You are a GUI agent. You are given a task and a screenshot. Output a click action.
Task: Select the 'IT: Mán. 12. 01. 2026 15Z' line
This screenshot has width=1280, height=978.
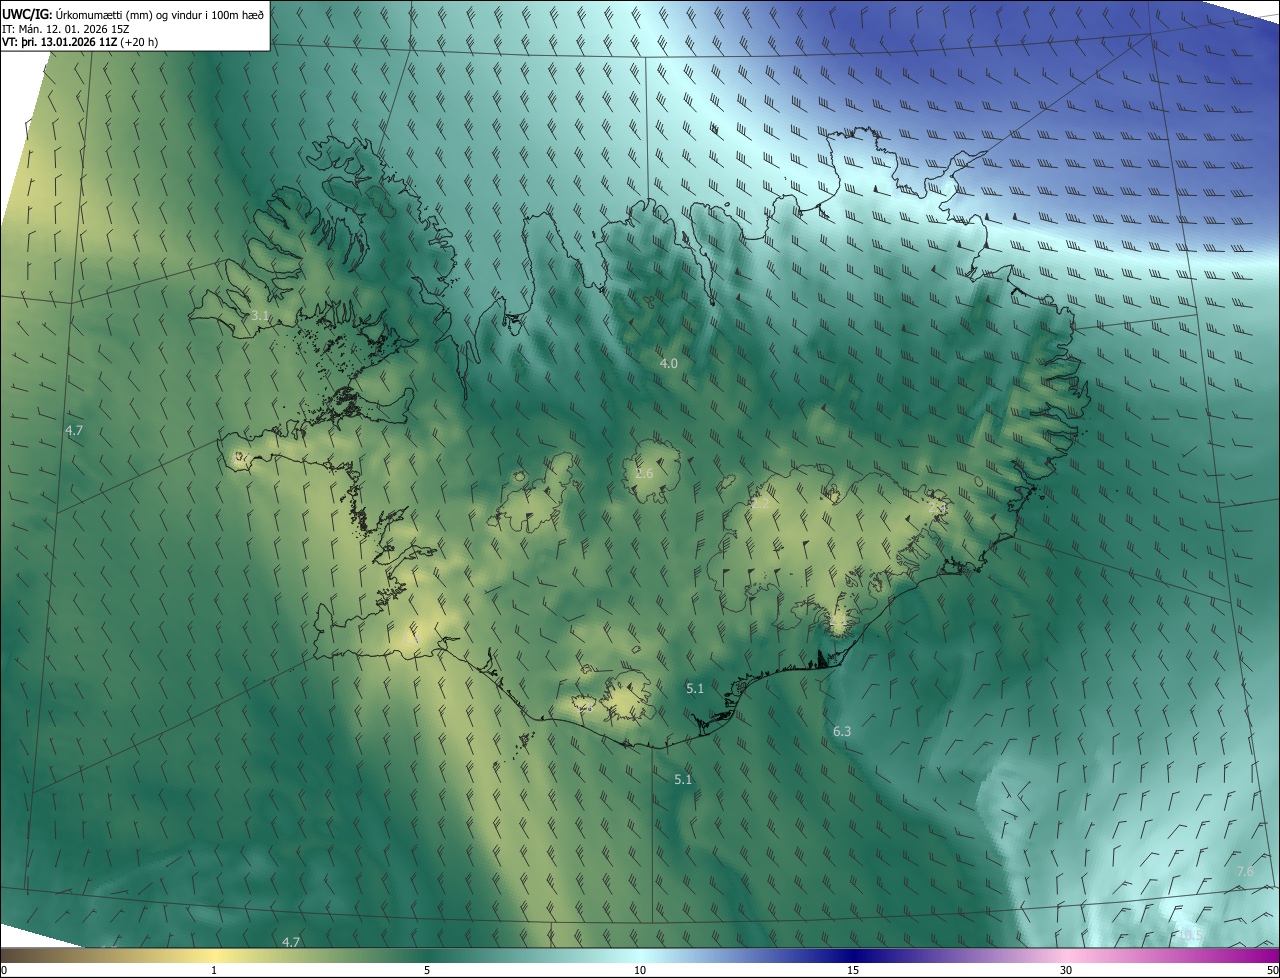pyautogui.click(x=66, y=28)
